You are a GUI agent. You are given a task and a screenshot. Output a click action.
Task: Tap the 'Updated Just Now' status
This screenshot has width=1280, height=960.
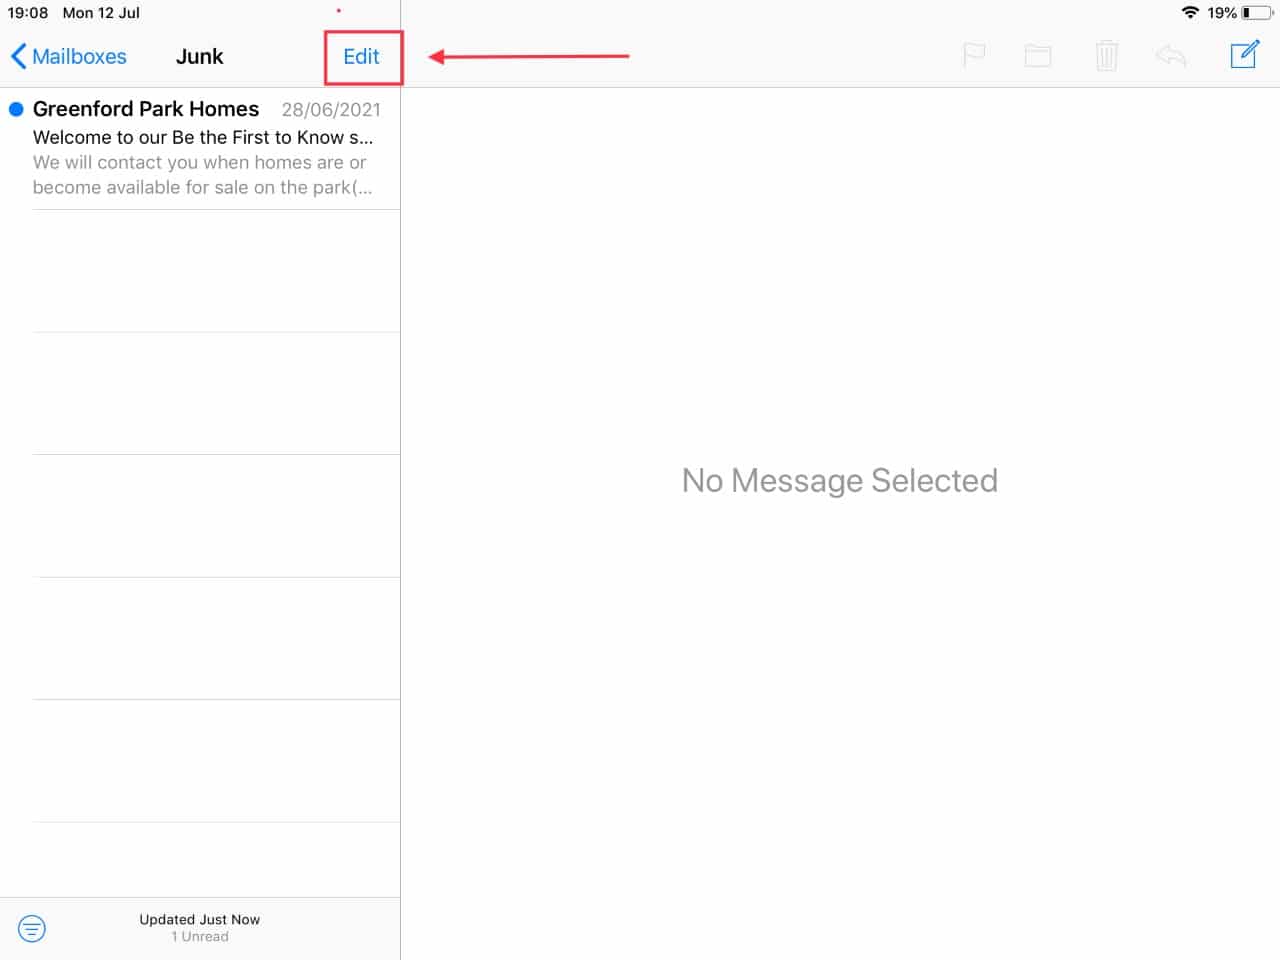(199, 919)
